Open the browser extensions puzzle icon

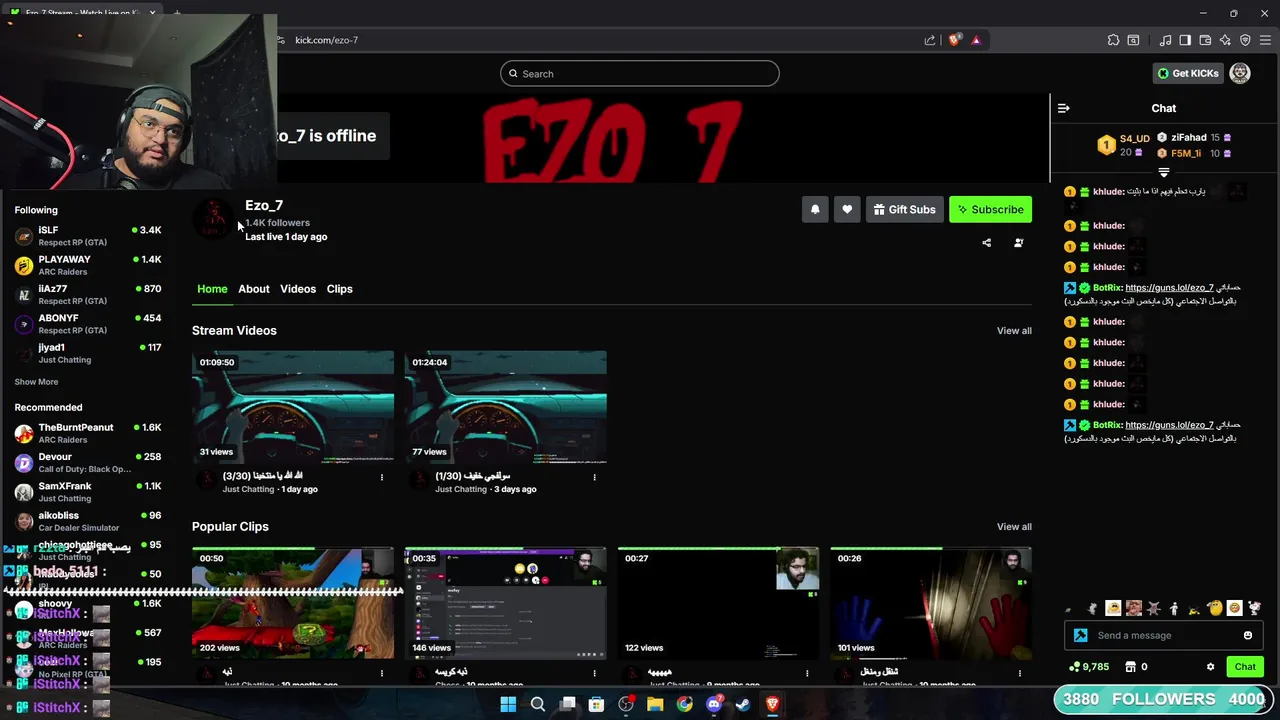pyautogui.click(x=1113, y=40)
